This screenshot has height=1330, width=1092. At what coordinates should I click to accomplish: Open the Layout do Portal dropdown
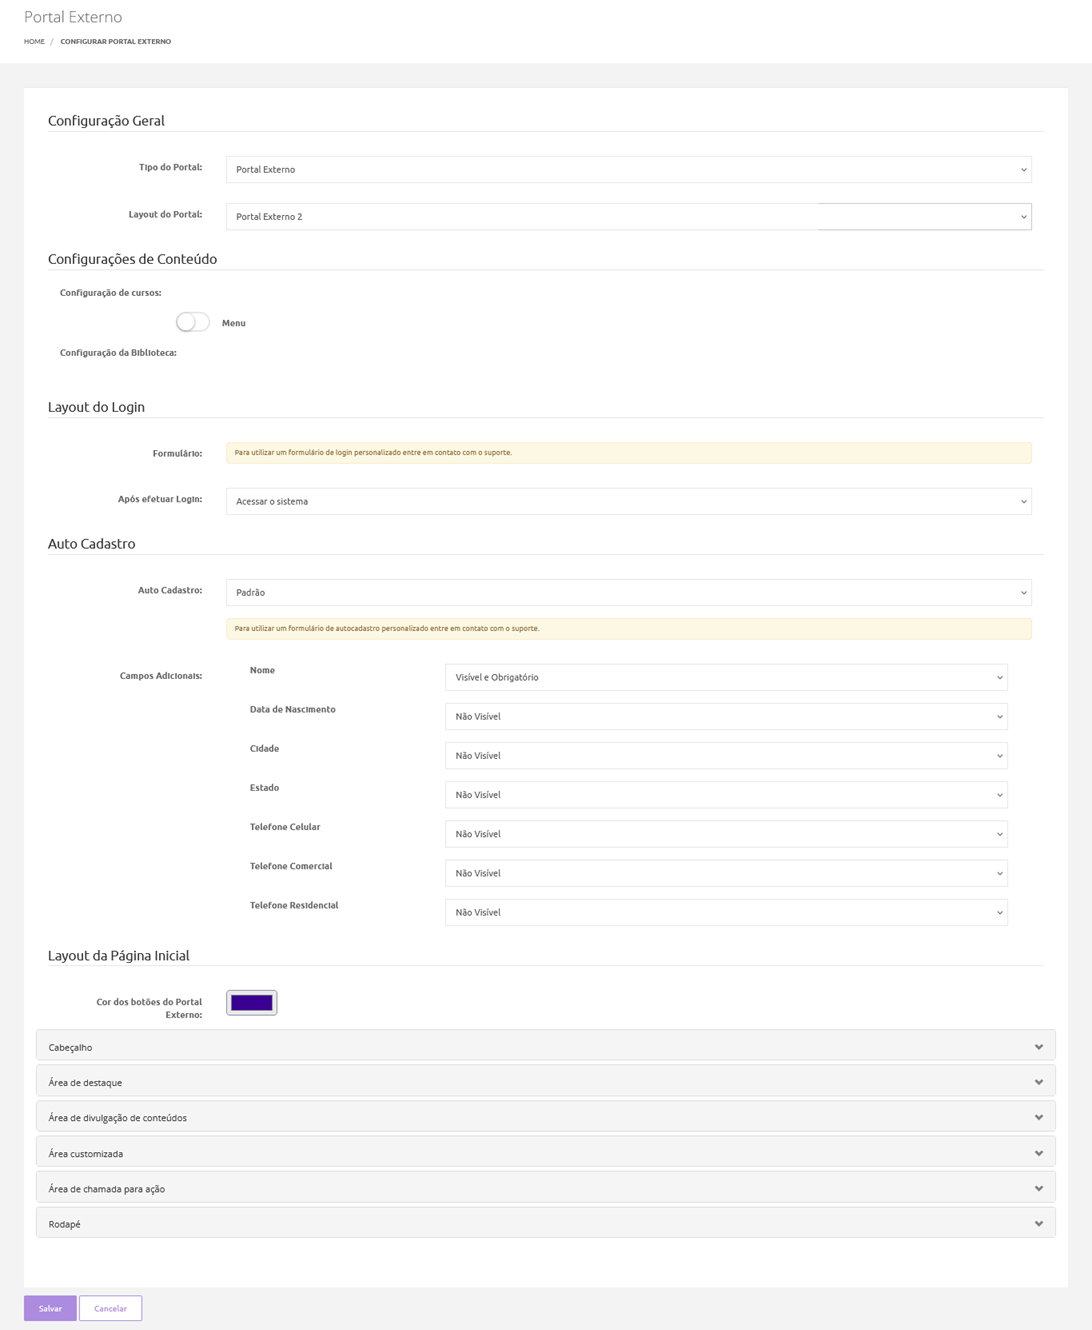point(628,216)
